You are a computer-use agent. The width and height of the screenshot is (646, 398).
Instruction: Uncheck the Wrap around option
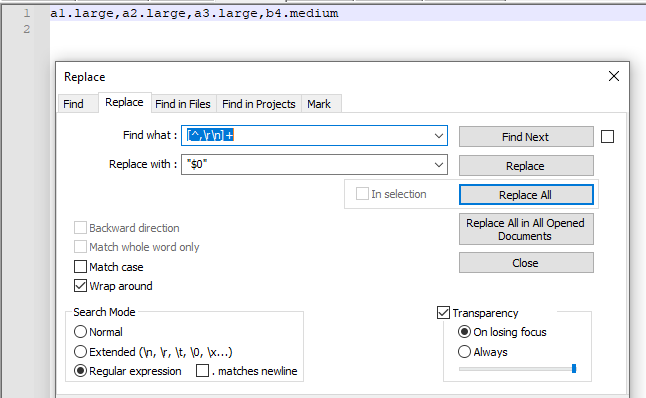[80, 286]
